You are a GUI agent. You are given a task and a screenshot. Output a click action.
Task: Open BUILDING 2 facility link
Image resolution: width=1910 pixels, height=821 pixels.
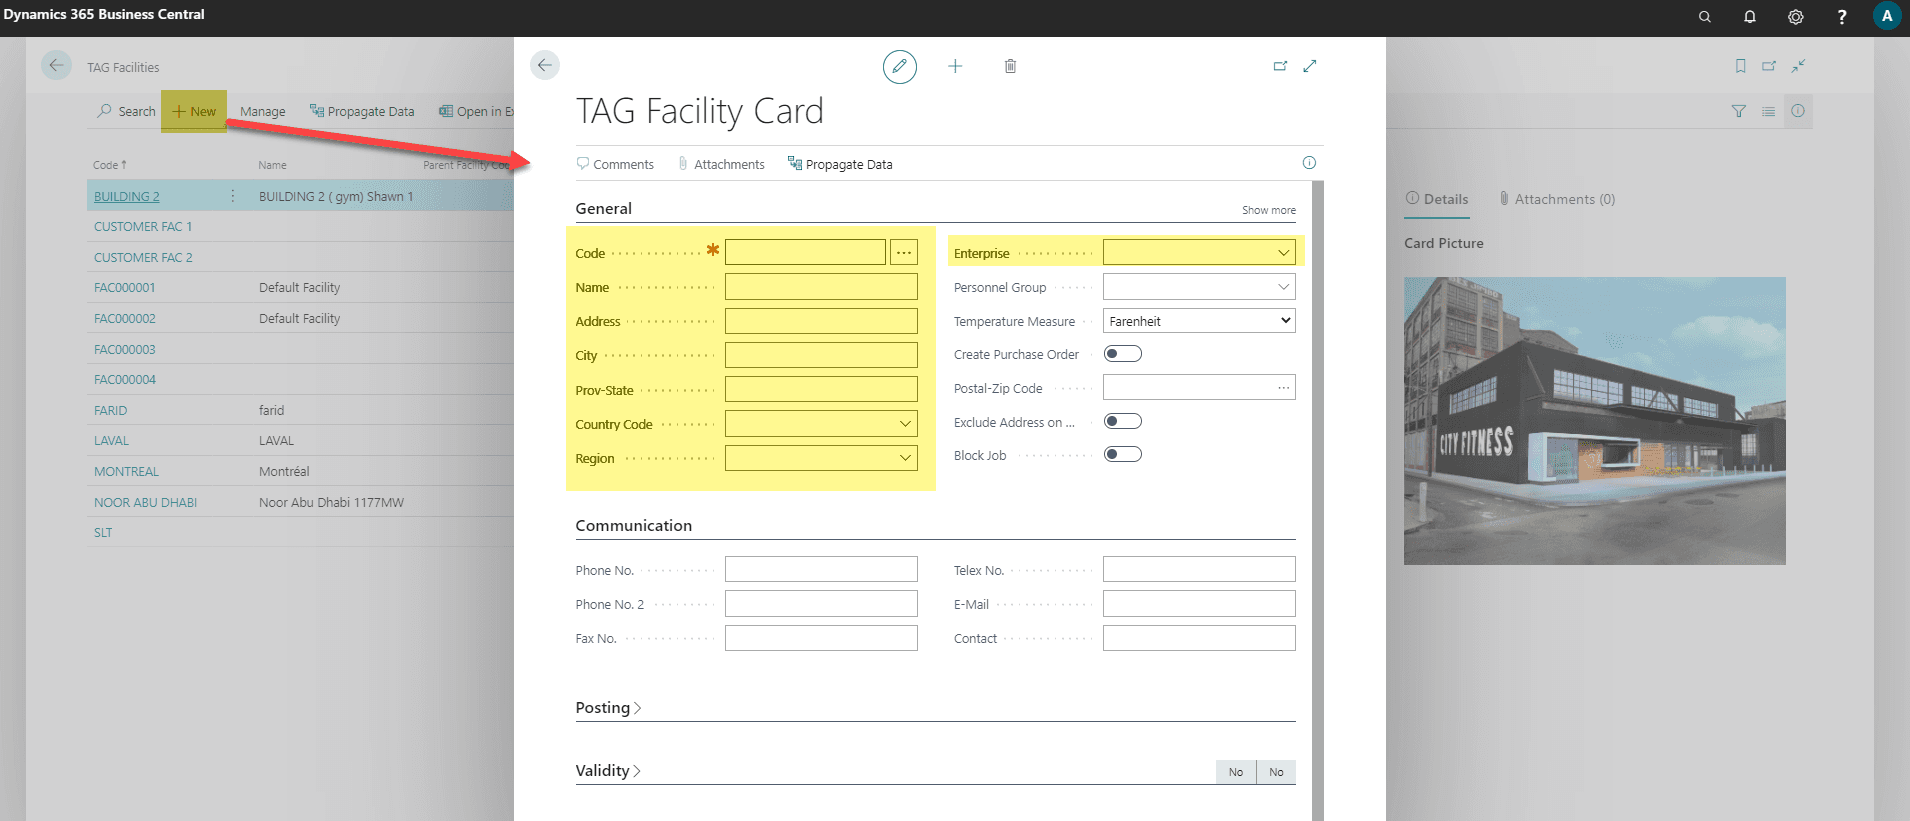[127, 196]
